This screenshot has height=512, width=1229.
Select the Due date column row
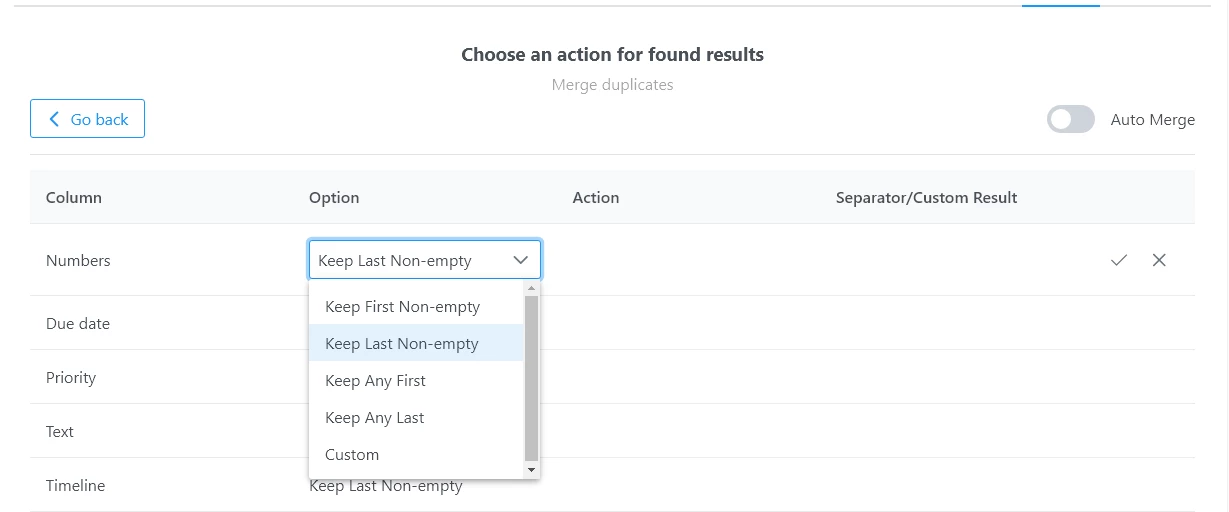[612, 323]
